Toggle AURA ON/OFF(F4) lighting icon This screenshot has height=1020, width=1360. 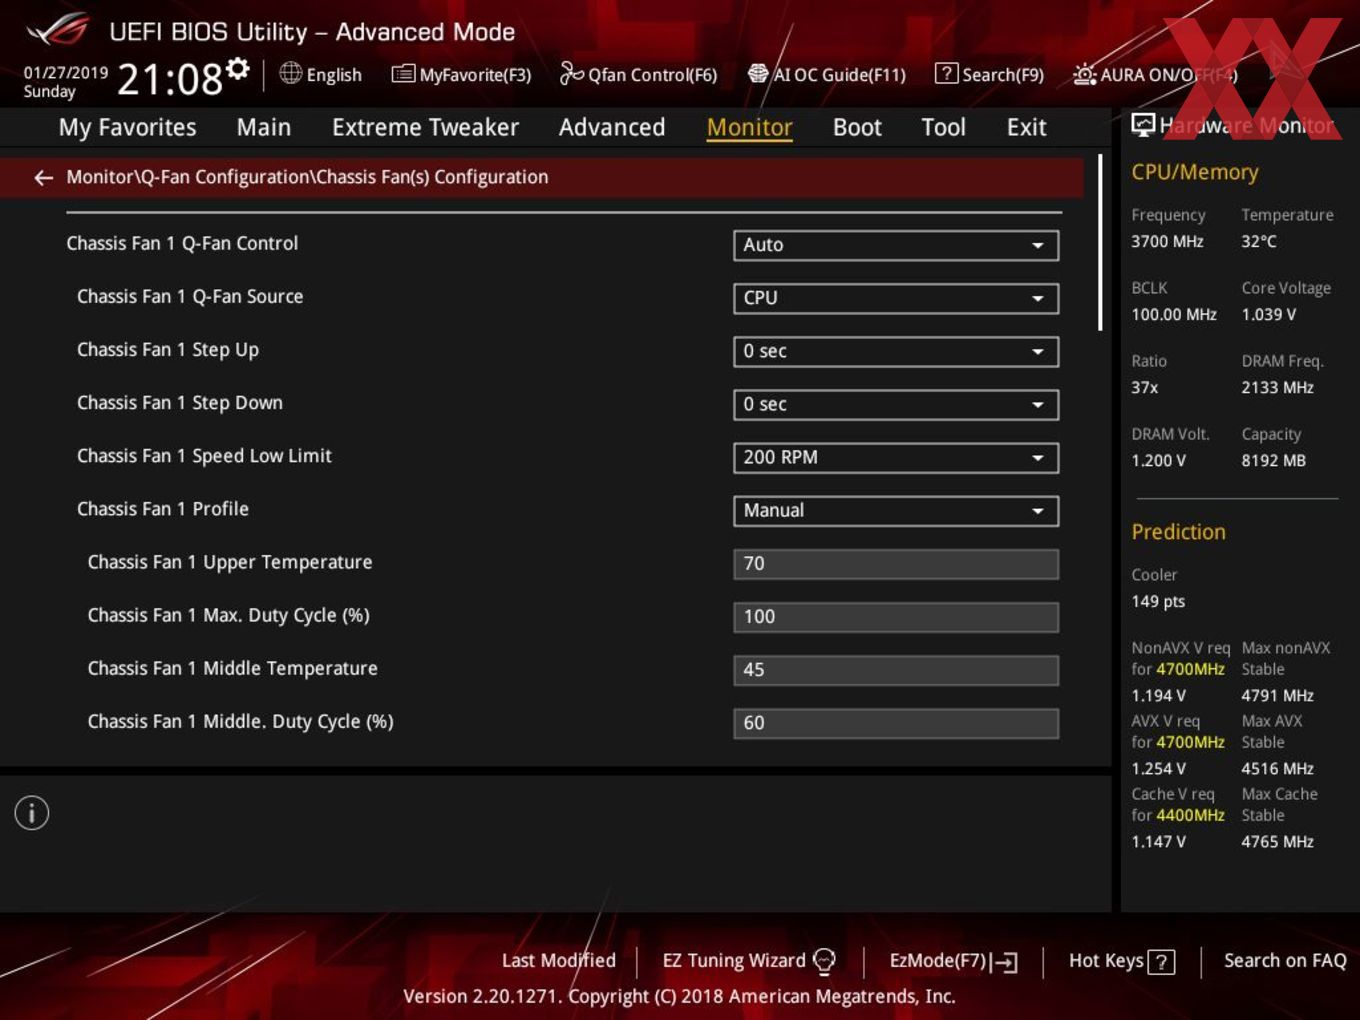point(1084,74)
